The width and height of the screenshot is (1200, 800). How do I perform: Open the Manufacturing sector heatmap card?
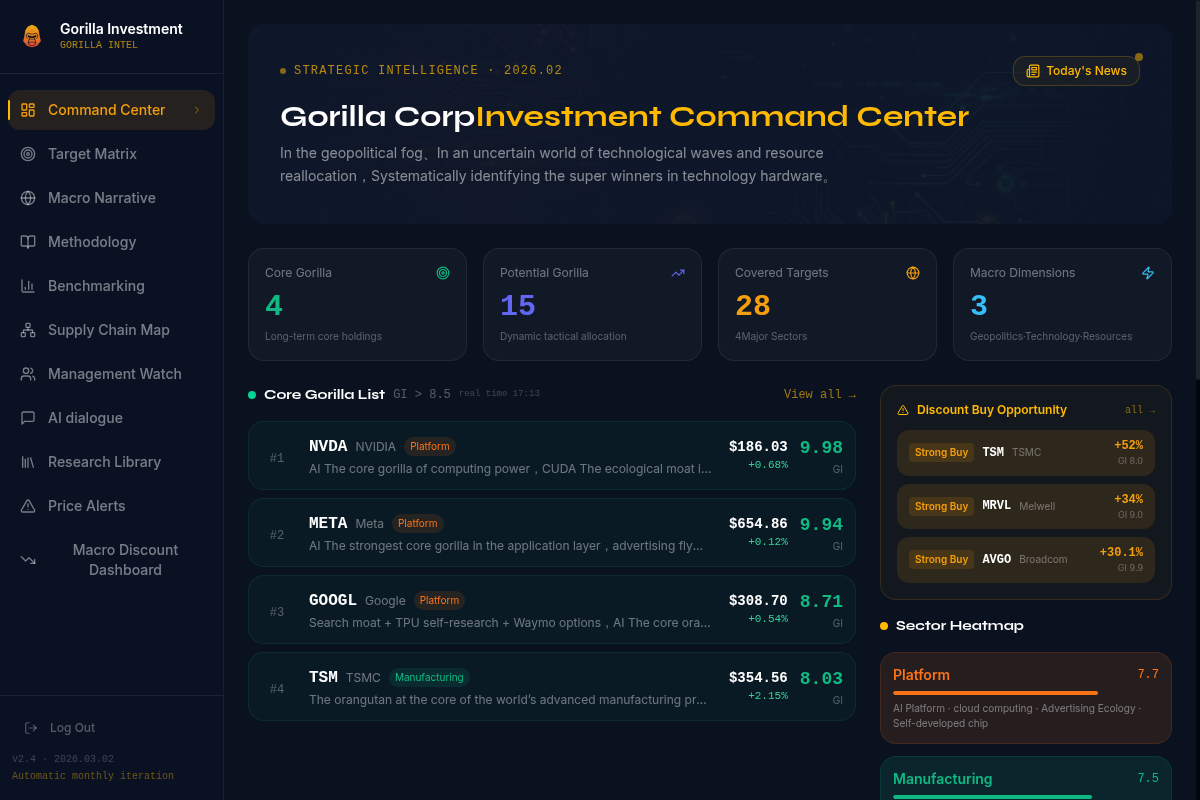1025,778
